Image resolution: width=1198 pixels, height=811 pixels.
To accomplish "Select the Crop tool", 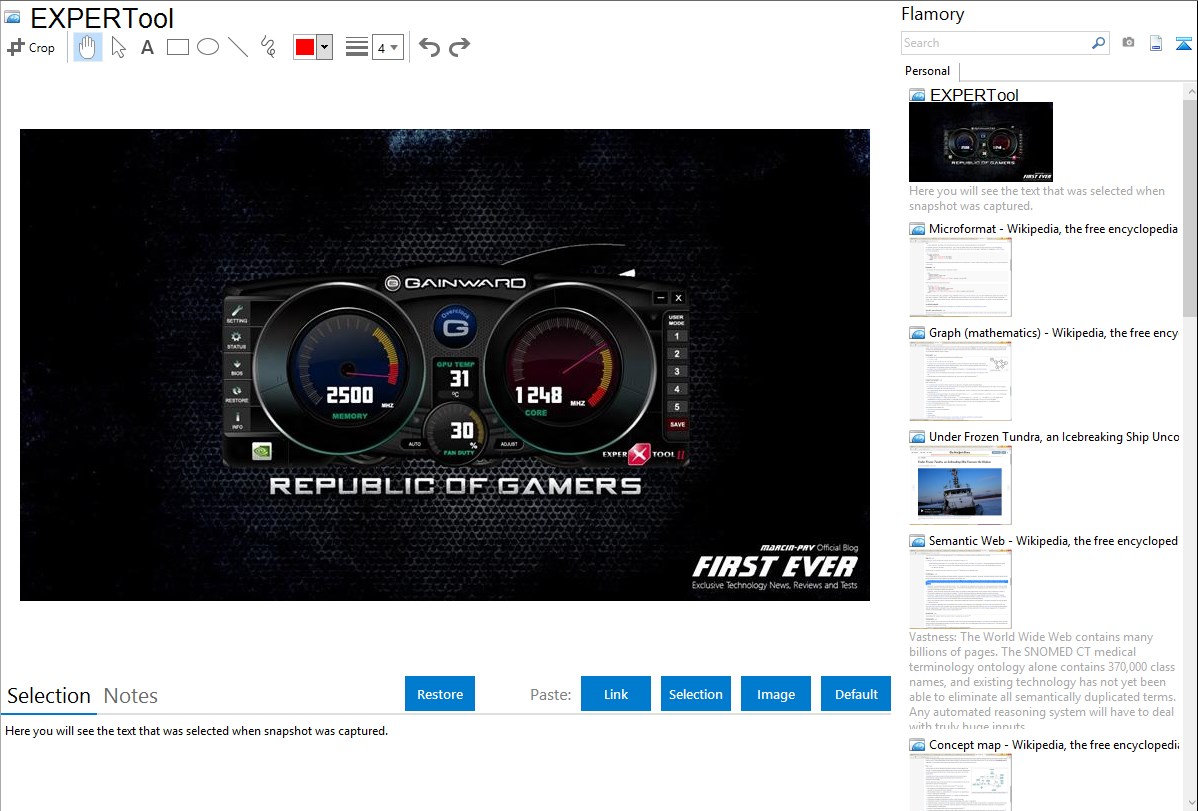I will 31,47.
